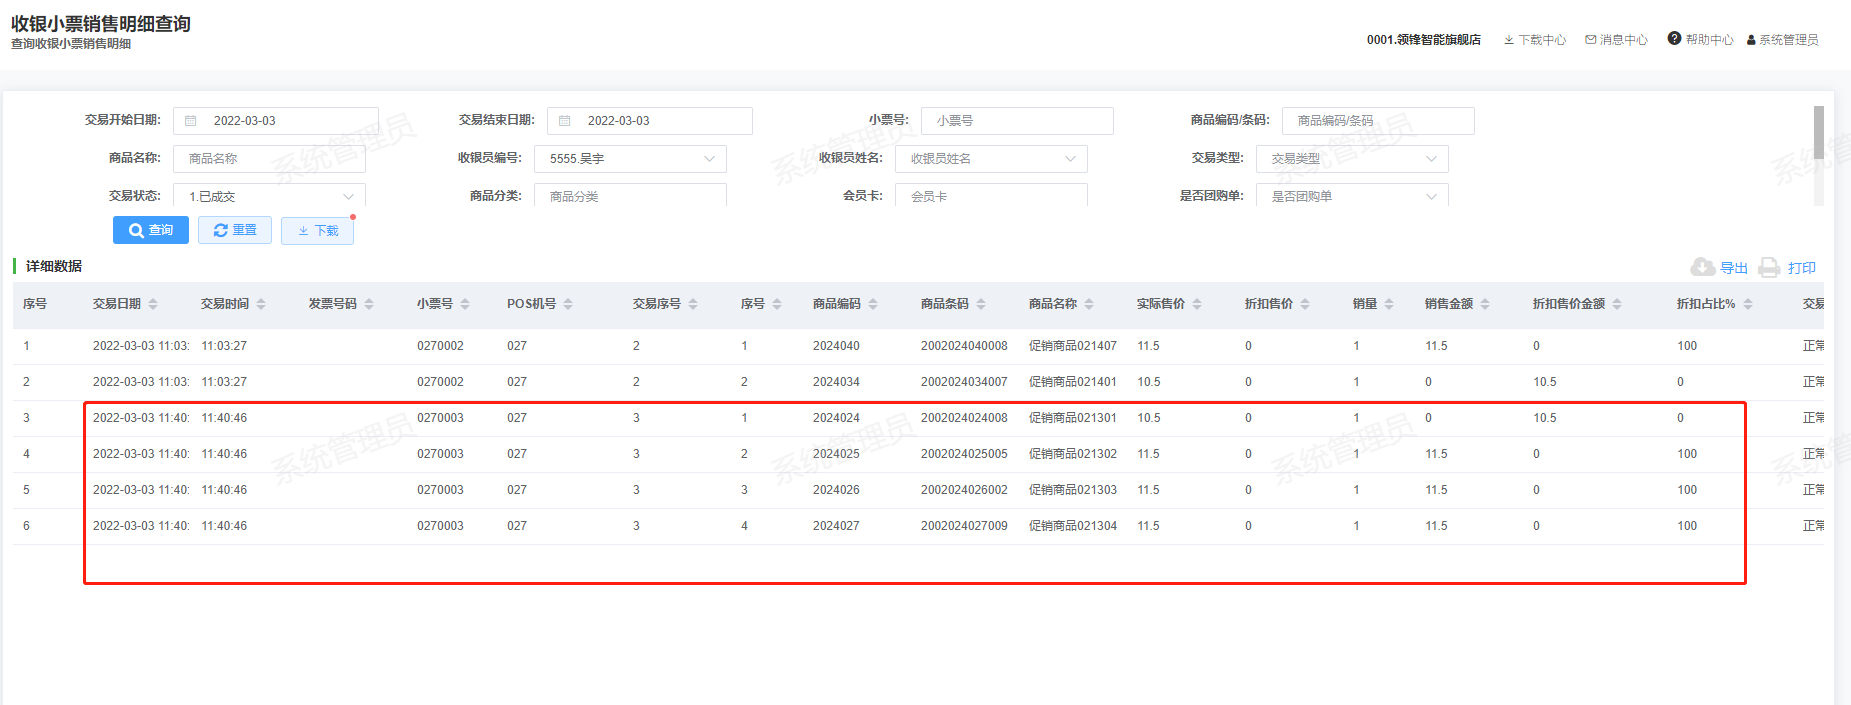
Task: Sort by 交易日期 column arrows
Action: 153,304
